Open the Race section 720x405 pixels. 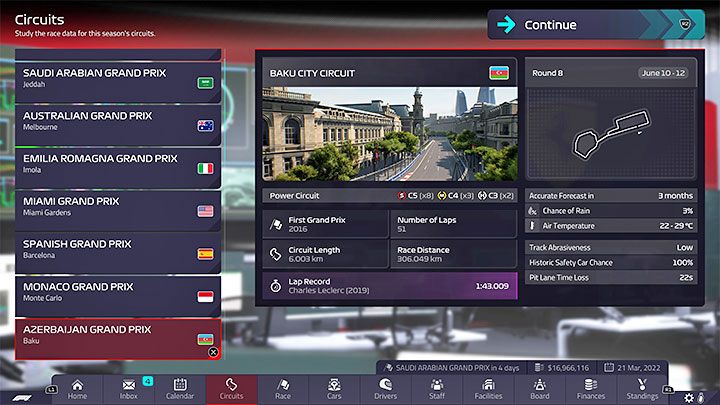(x=283, y=389)
